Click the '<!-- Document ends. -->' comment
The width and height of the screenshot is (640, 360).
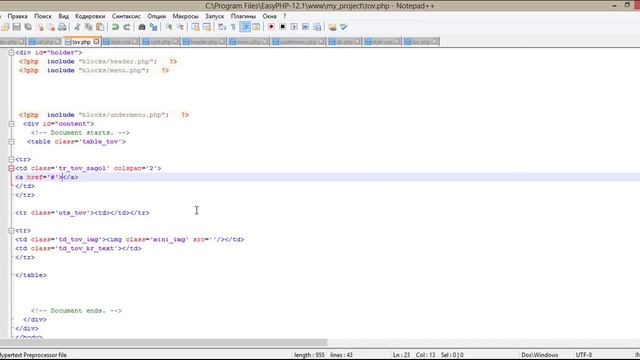pyautogui.click(x=76, y=311)
